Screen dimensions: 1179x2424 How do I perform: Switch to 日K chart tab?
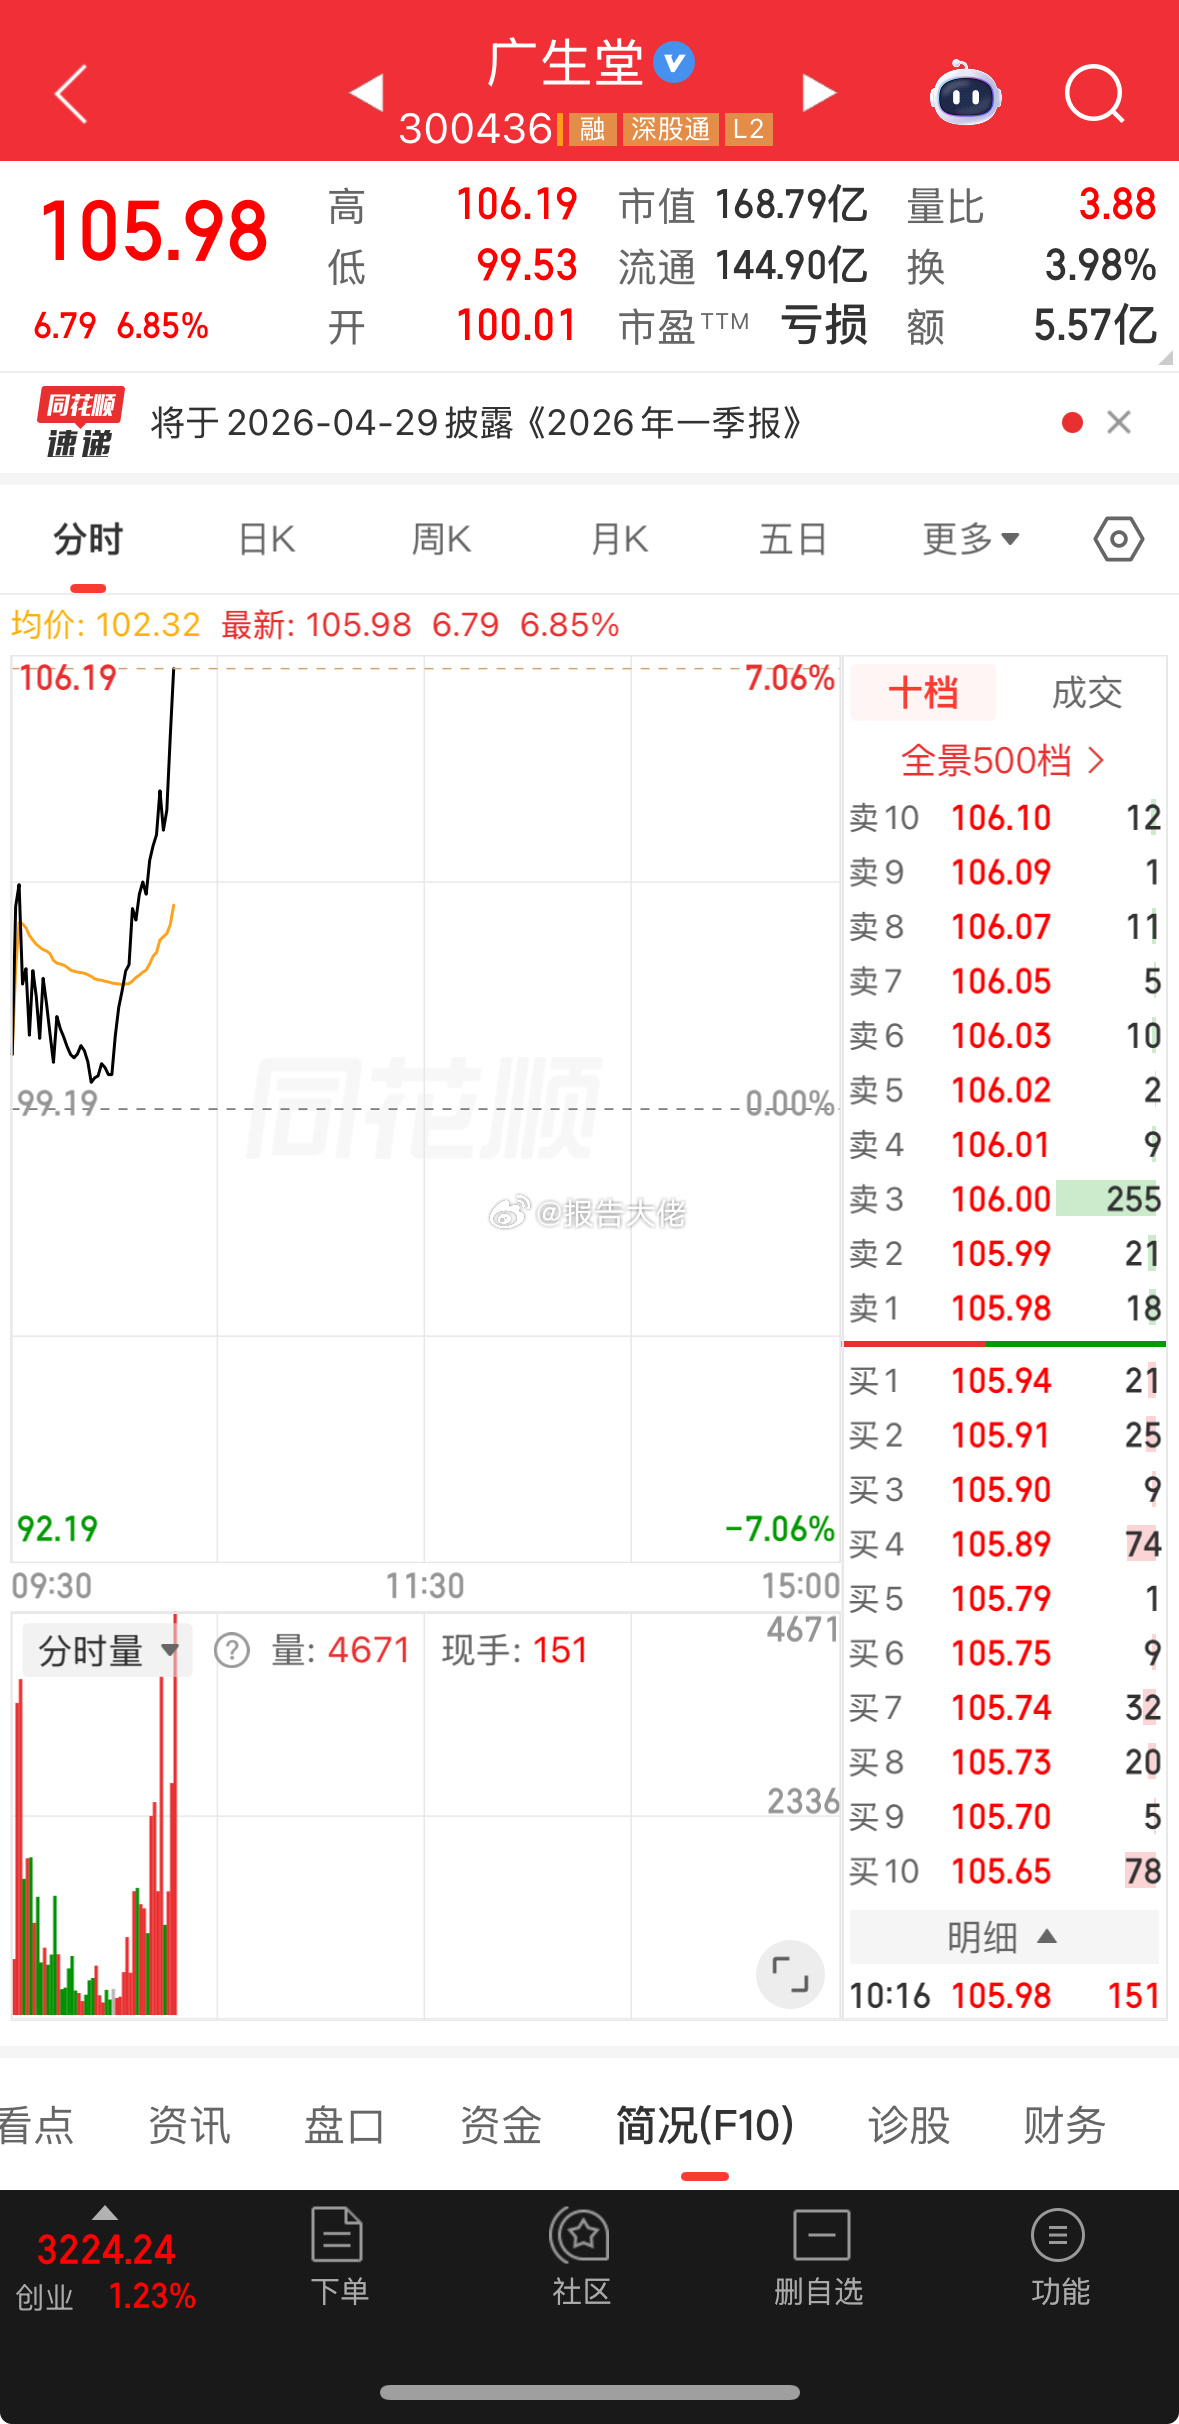pos(267,540)
